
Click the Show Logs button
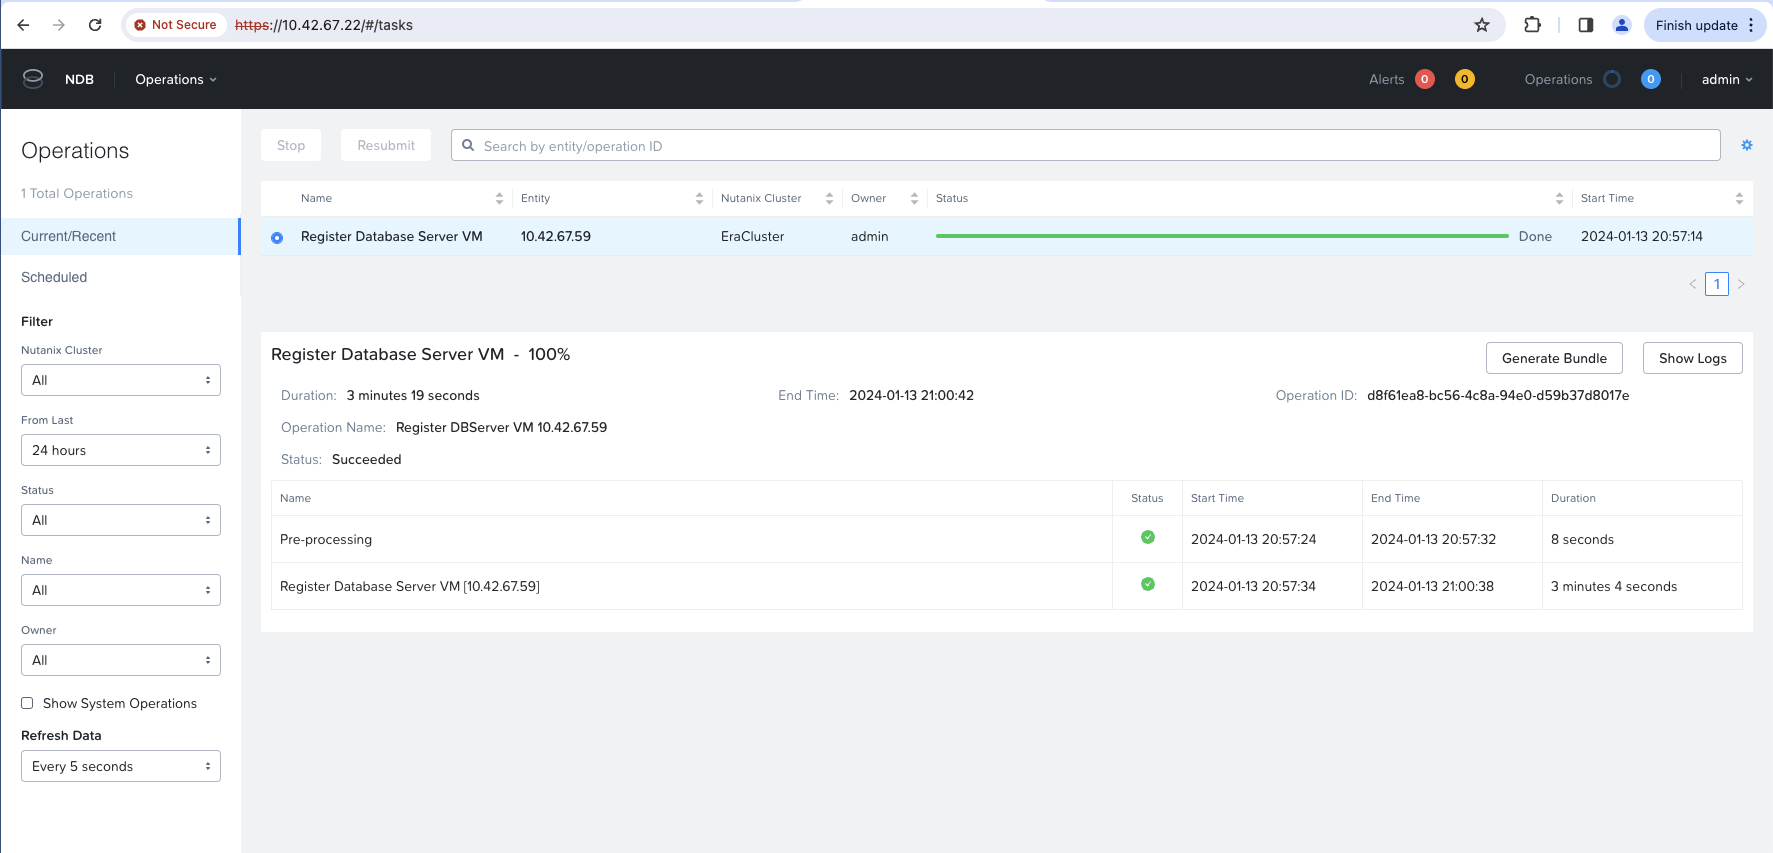(1692, 358)
